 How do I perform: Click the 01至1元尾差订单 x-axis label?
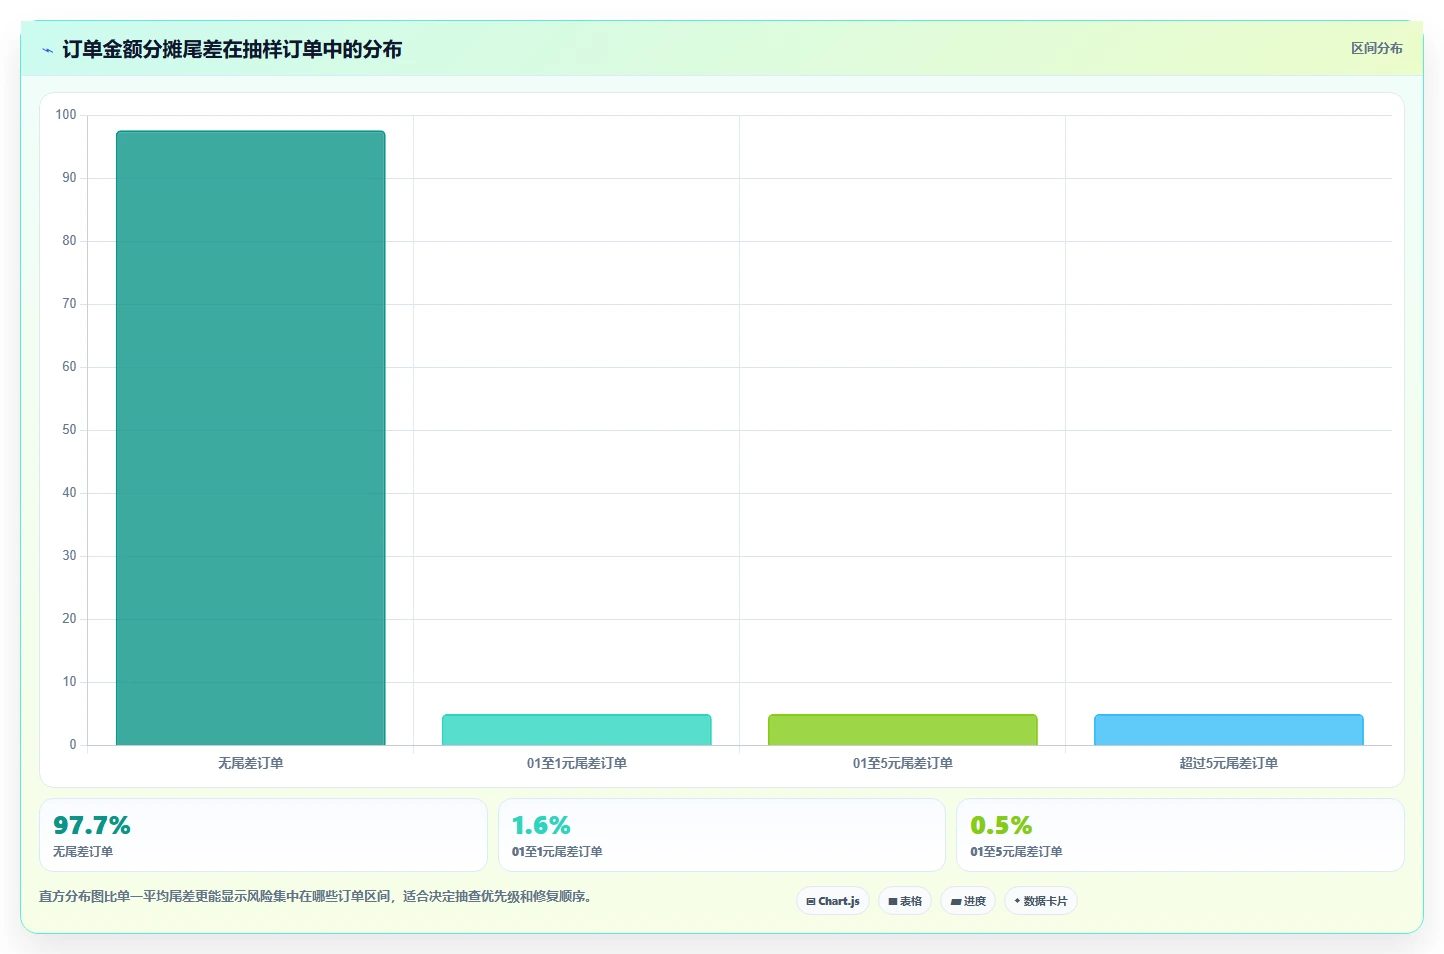click(x=577, y=763)
